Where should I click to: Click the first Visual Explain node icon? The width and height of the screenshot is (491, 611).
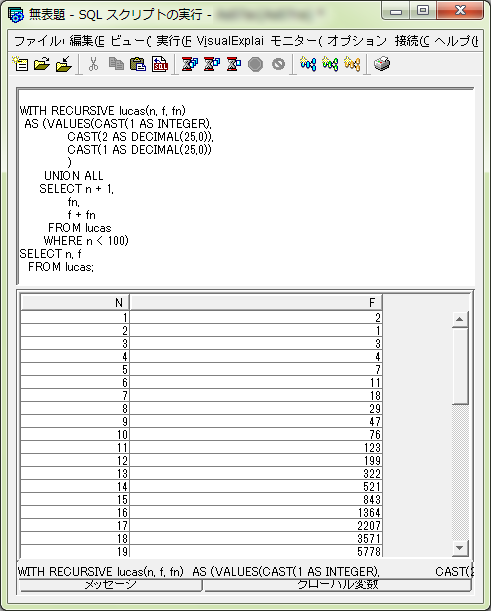[x=308, y=64]
